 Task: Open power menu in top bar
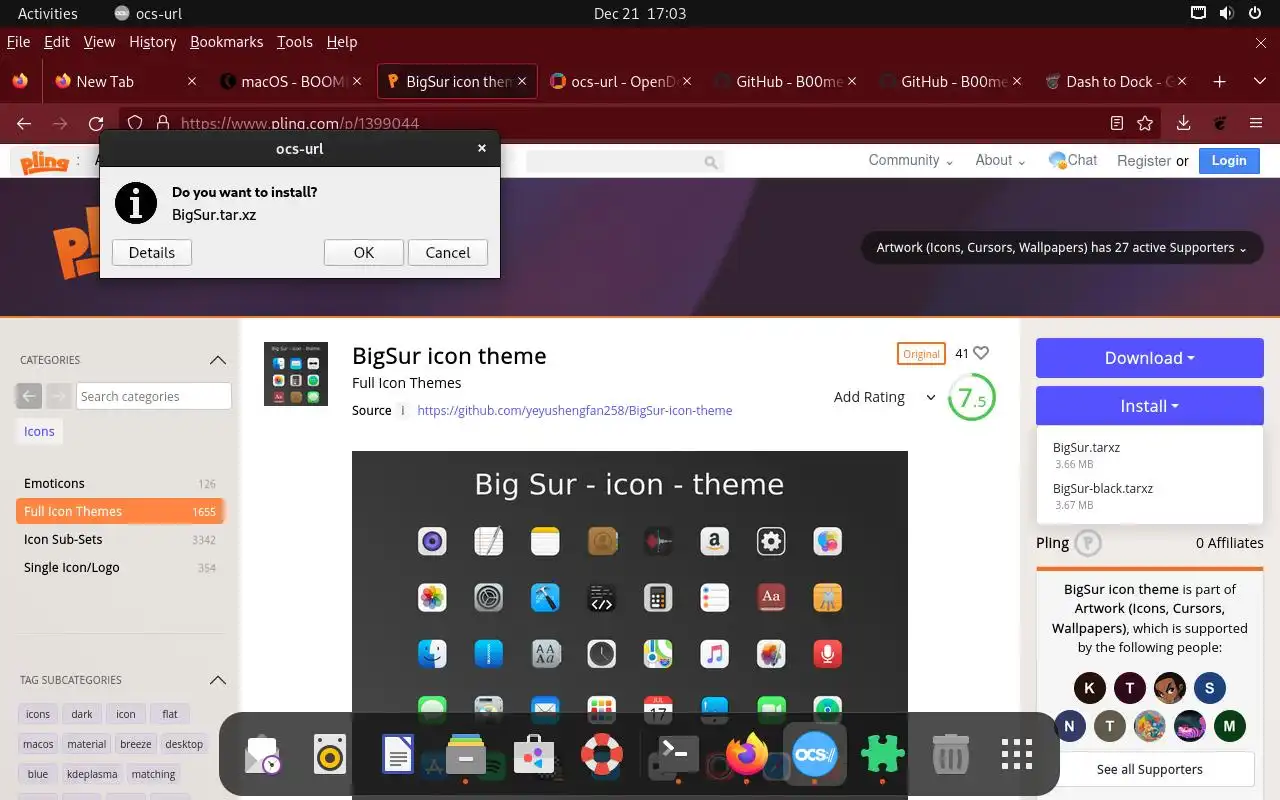1257,14
